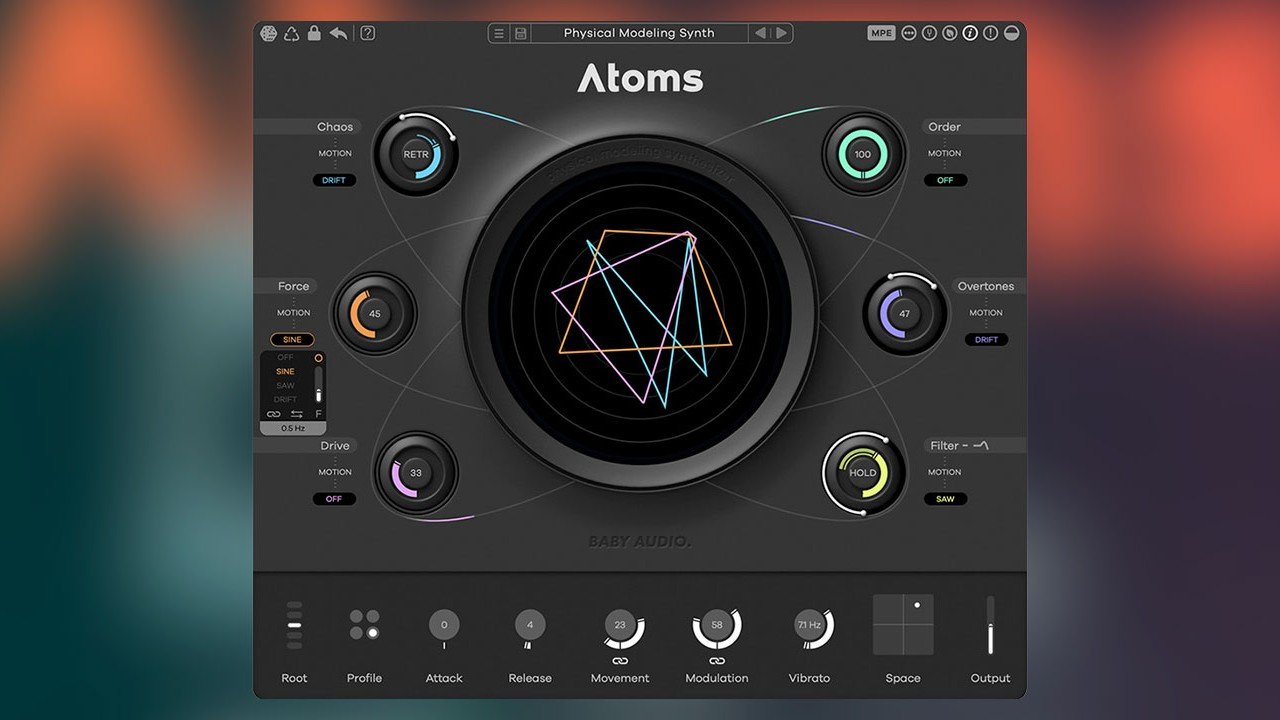Click the leaf-shaped circle icon in header
The image size is (1280, 720).
949,33
